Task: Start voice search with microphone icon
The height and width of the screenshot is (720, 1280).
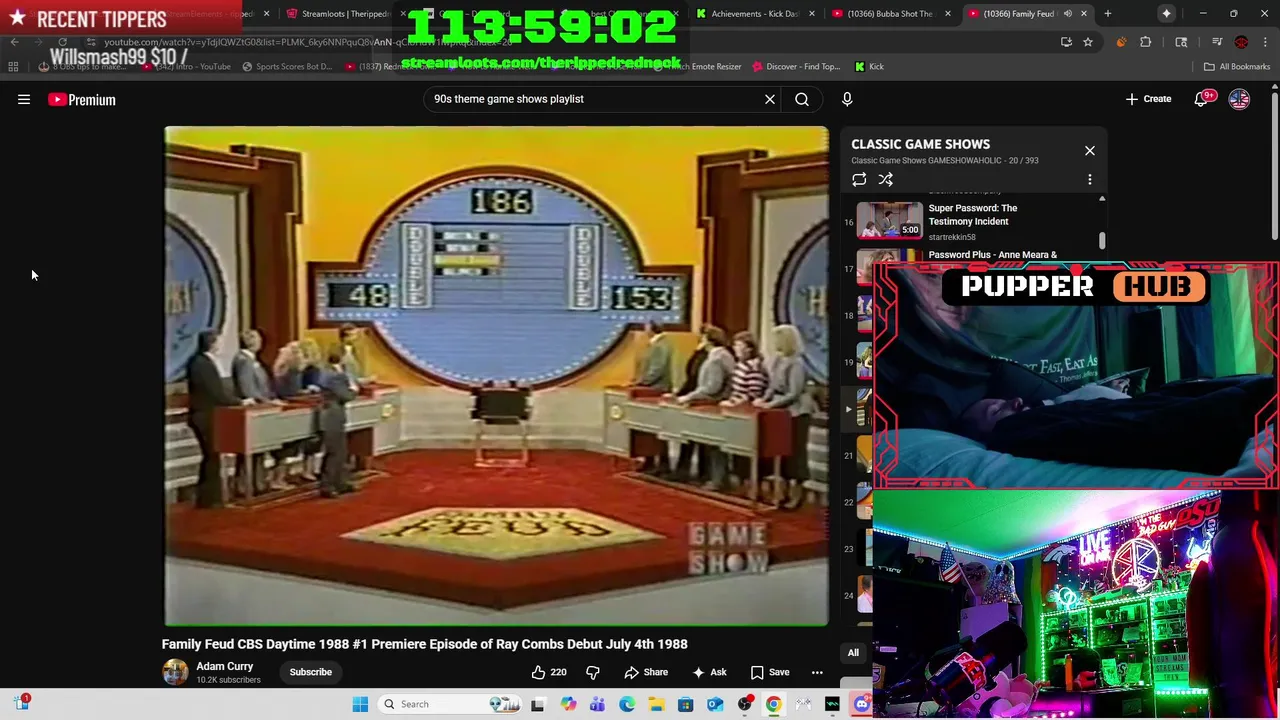Action: pyautogui.click(x=847, y=99)
